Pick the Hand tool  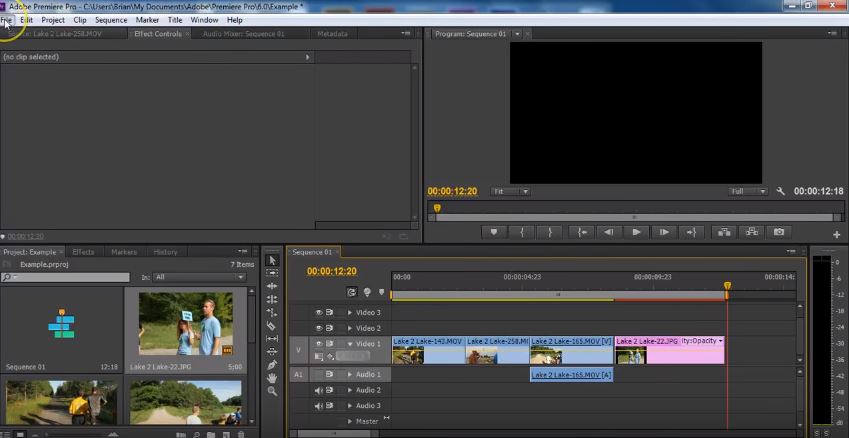click(272, 378)
